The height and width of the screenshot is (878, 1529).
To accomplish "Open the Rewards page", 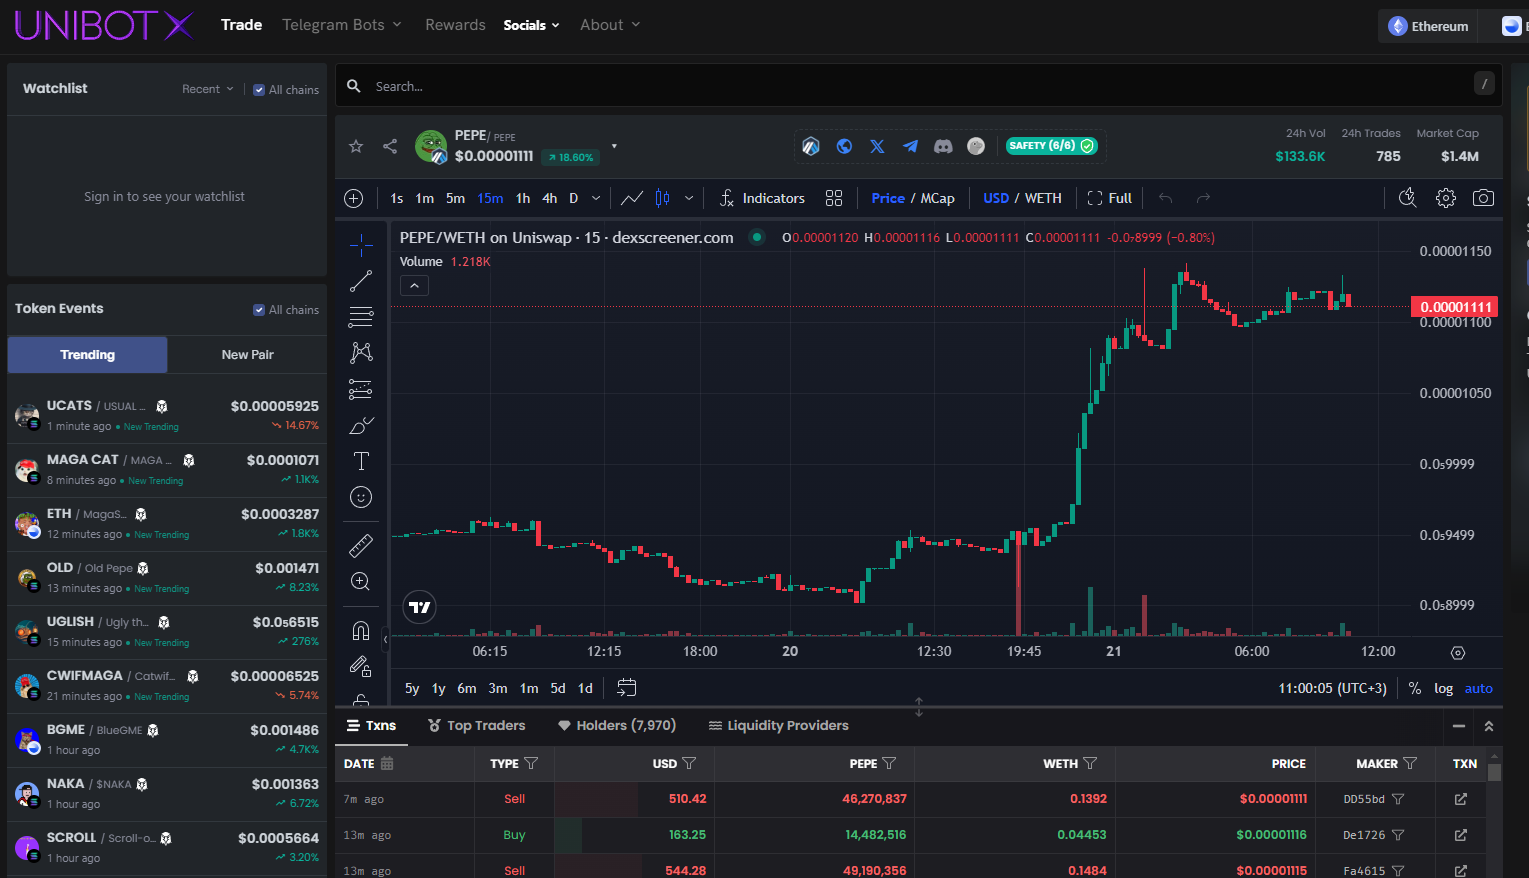I will point(455,25).
